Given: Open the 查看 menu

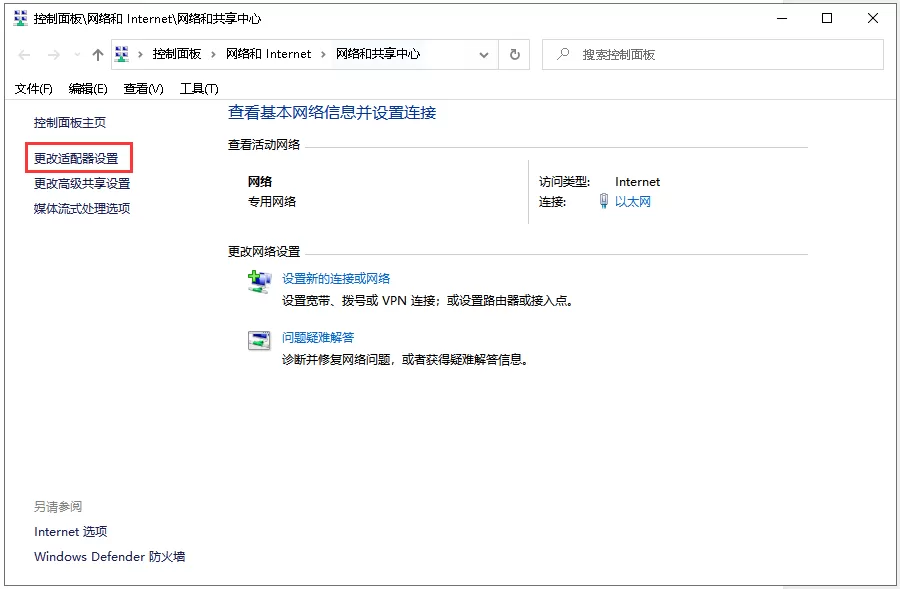Looking at the screenshot, I should coord(143,88).
